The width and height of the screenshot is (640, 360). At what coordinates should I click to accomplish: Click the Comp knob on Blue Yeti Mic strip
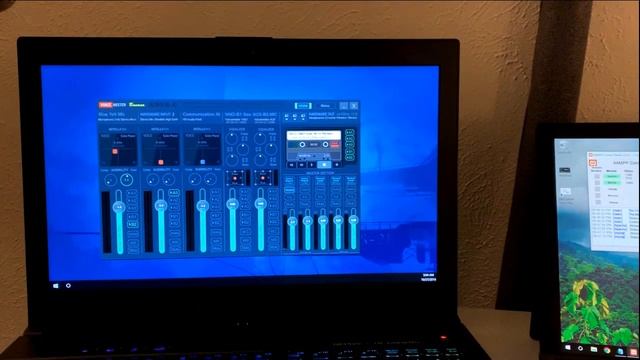tap(110, 180)
